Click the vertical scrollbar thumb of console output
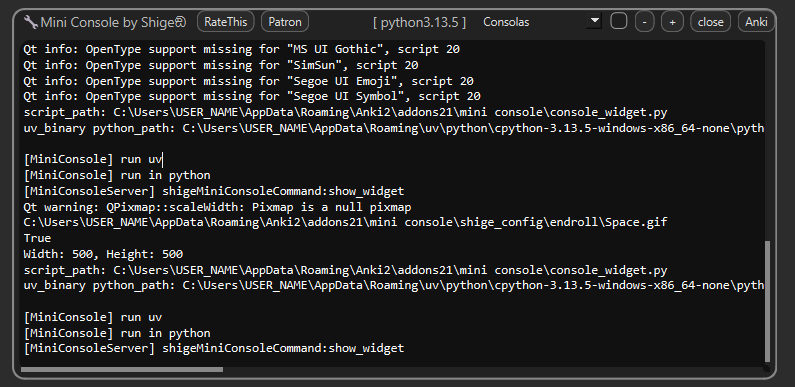Image resolution: width=795 pixels, height=387 pixels. click(767, 300)
